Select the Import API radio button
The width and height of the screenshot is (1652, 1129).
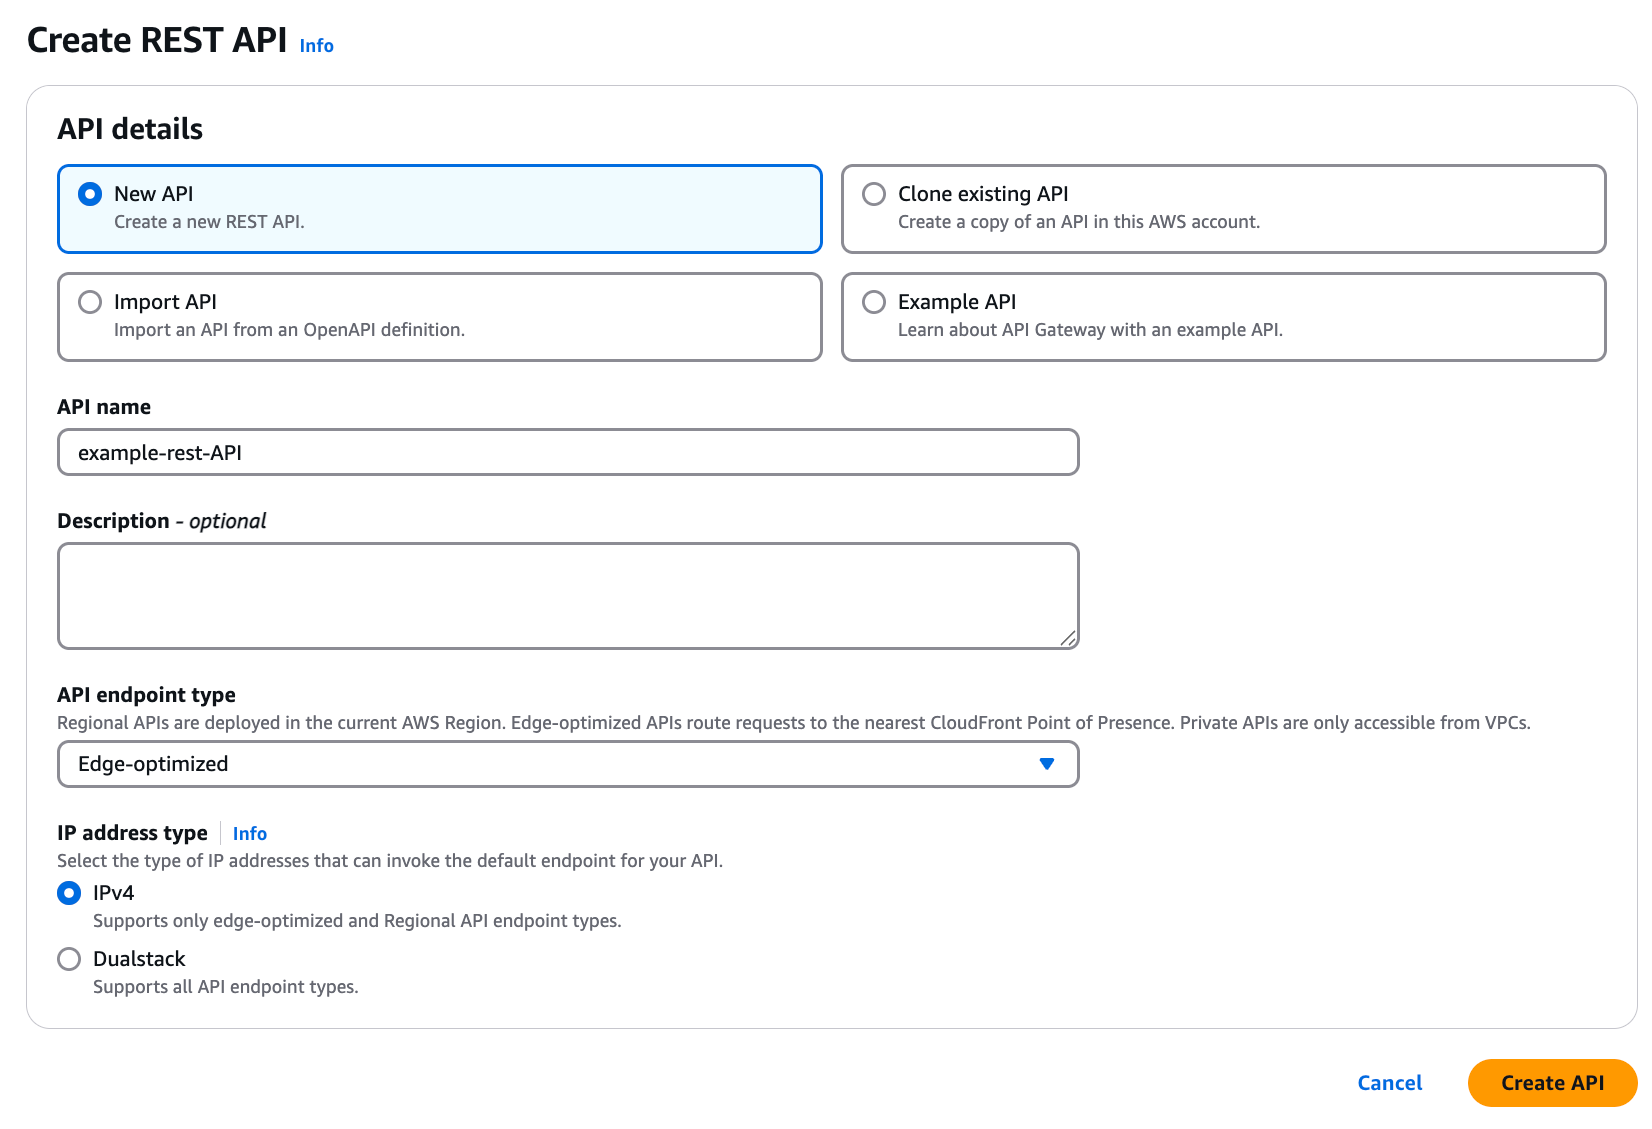[x=90, y=302]
